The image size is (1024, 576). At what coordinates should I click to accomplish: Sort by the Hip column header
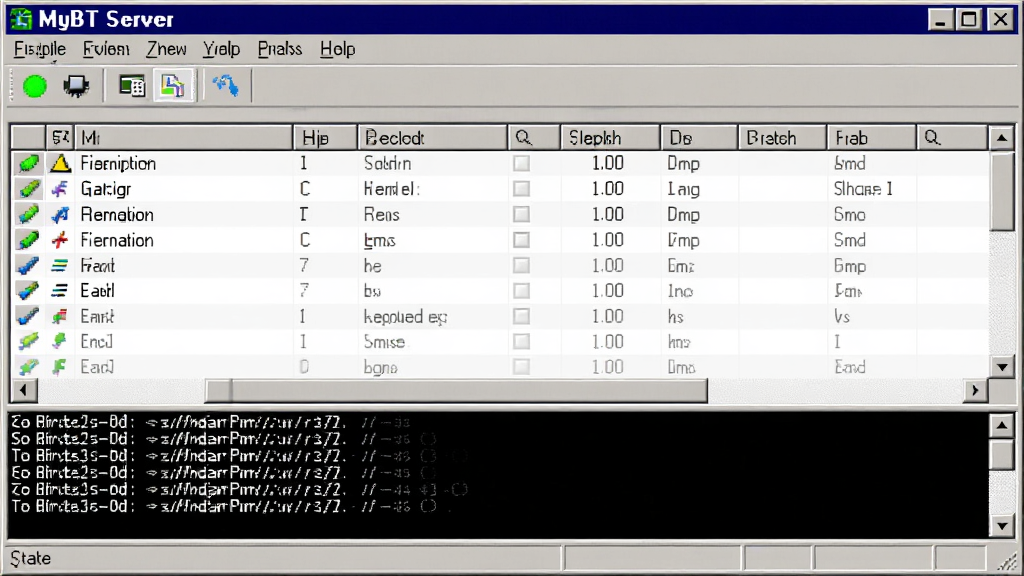coord(325,138)
